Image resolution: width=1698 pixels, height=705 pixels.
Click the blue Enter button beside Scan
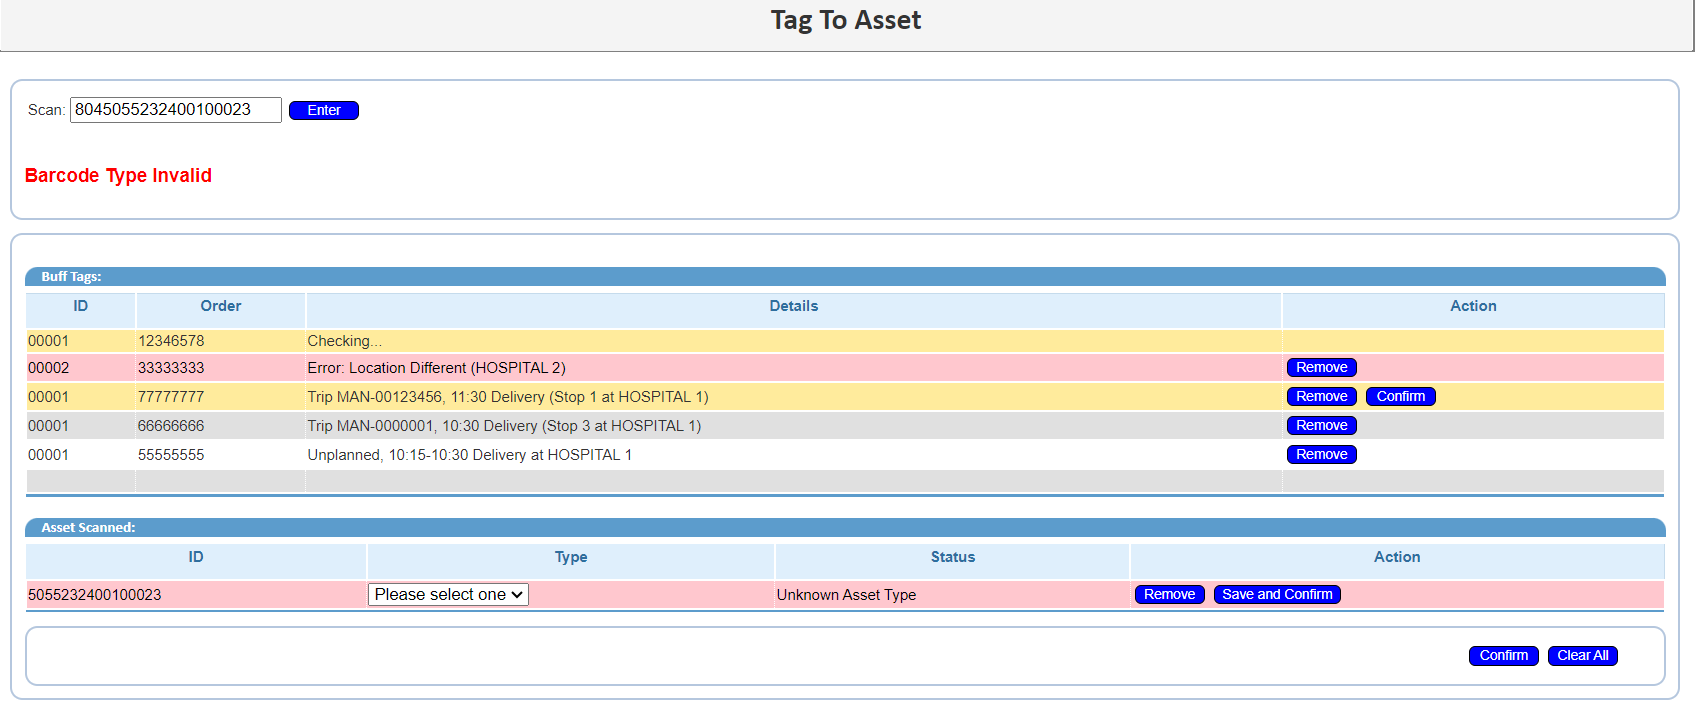pyautogui.click(x=324, y=110)
